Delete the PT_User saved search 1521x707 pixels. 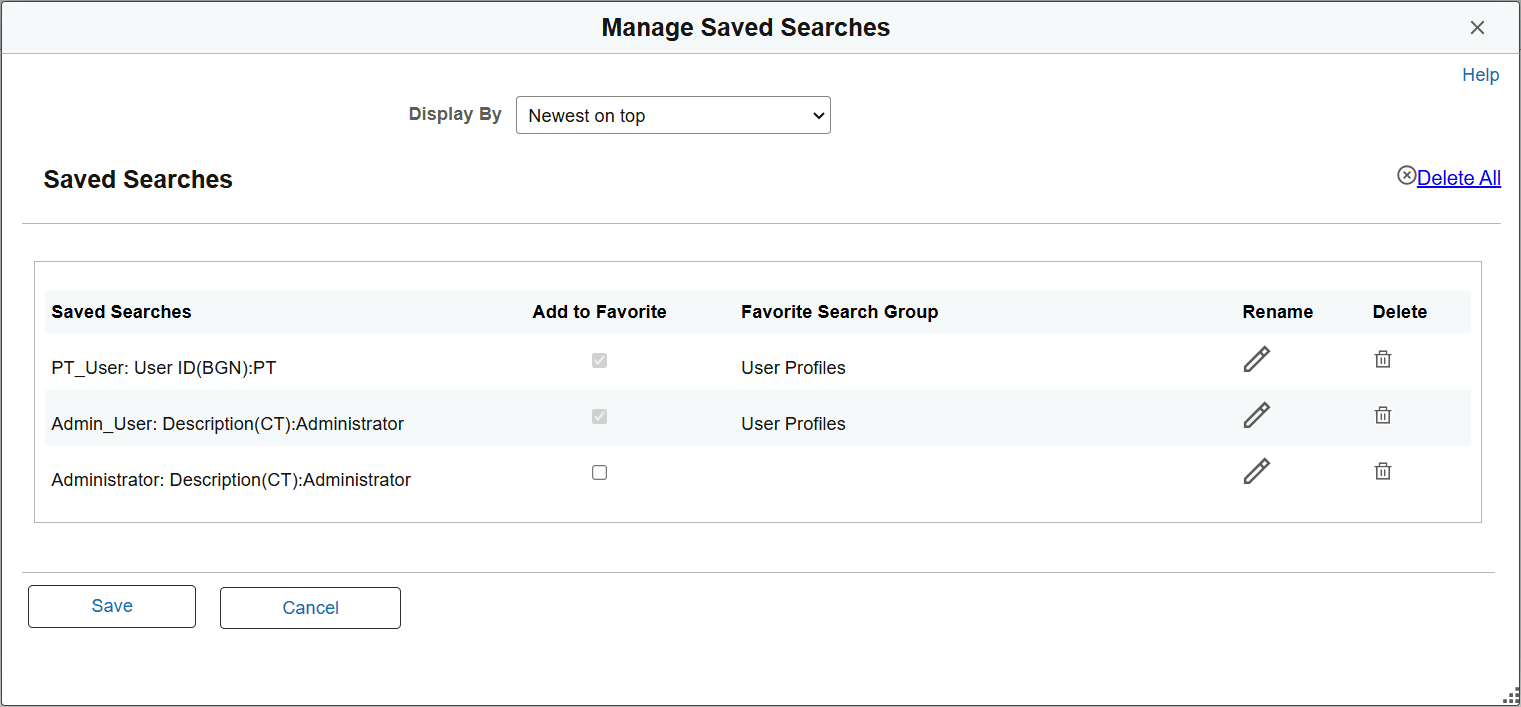tap(1383, 359)
